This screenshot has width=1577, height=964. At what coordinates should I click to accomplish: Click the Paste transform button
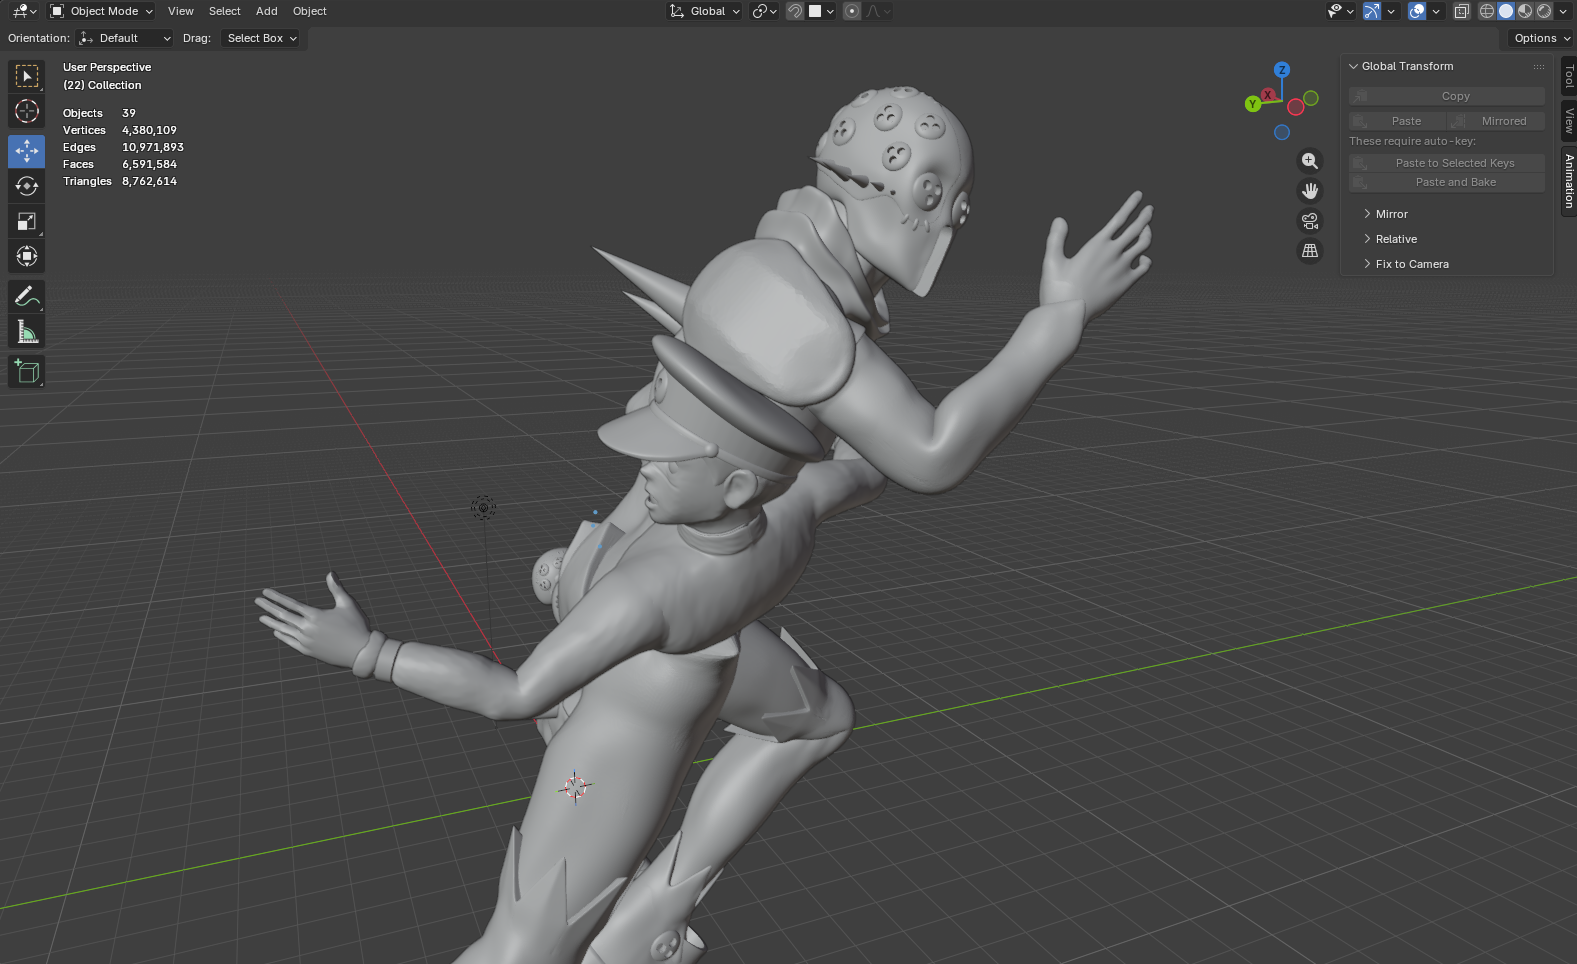tap(1397, 121)
